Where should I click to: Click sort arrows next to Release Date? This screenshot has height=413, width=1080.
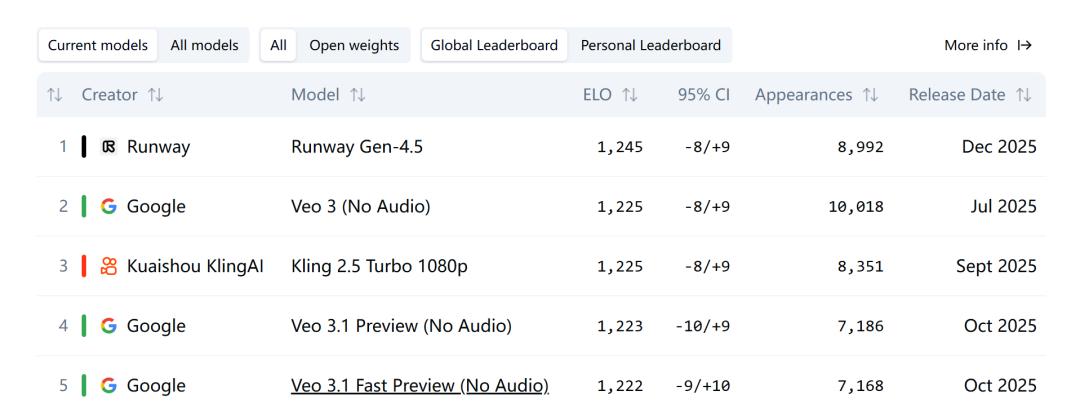click(x=1023, y=95)
